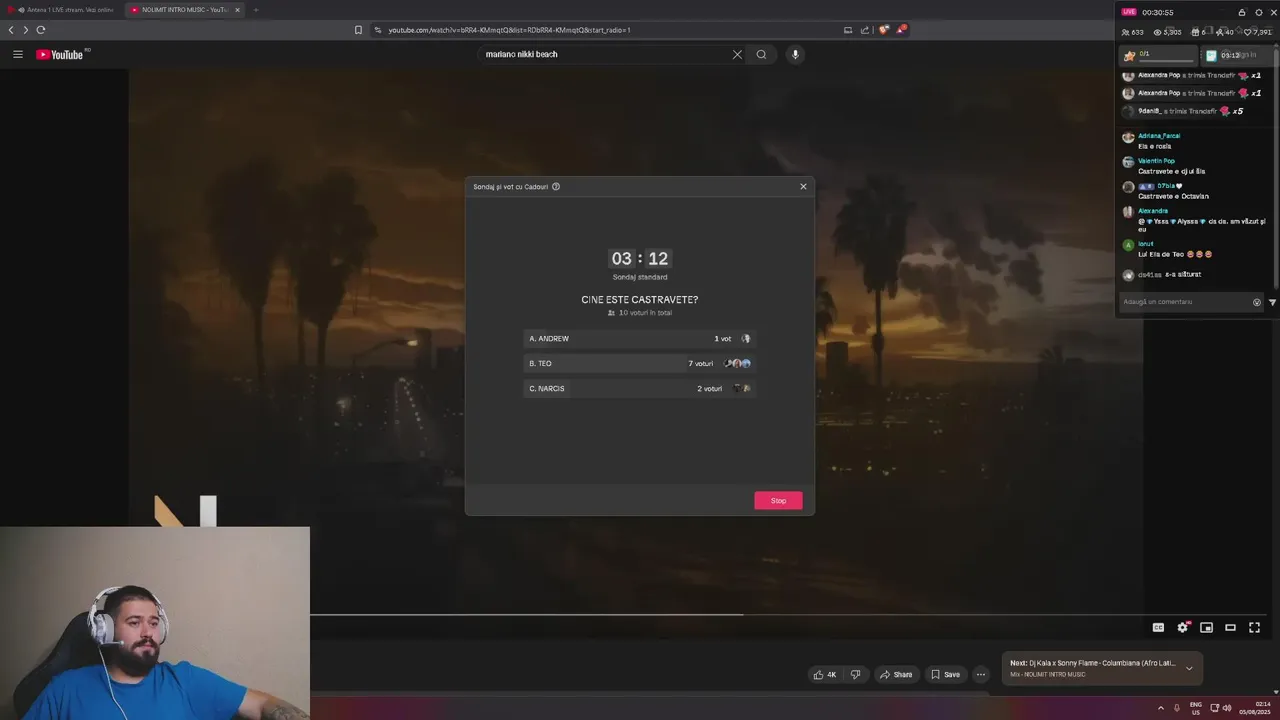This screenshot has width=1280, height=720.
Task: Close the live chat overlay
Action: [1273, 12]
